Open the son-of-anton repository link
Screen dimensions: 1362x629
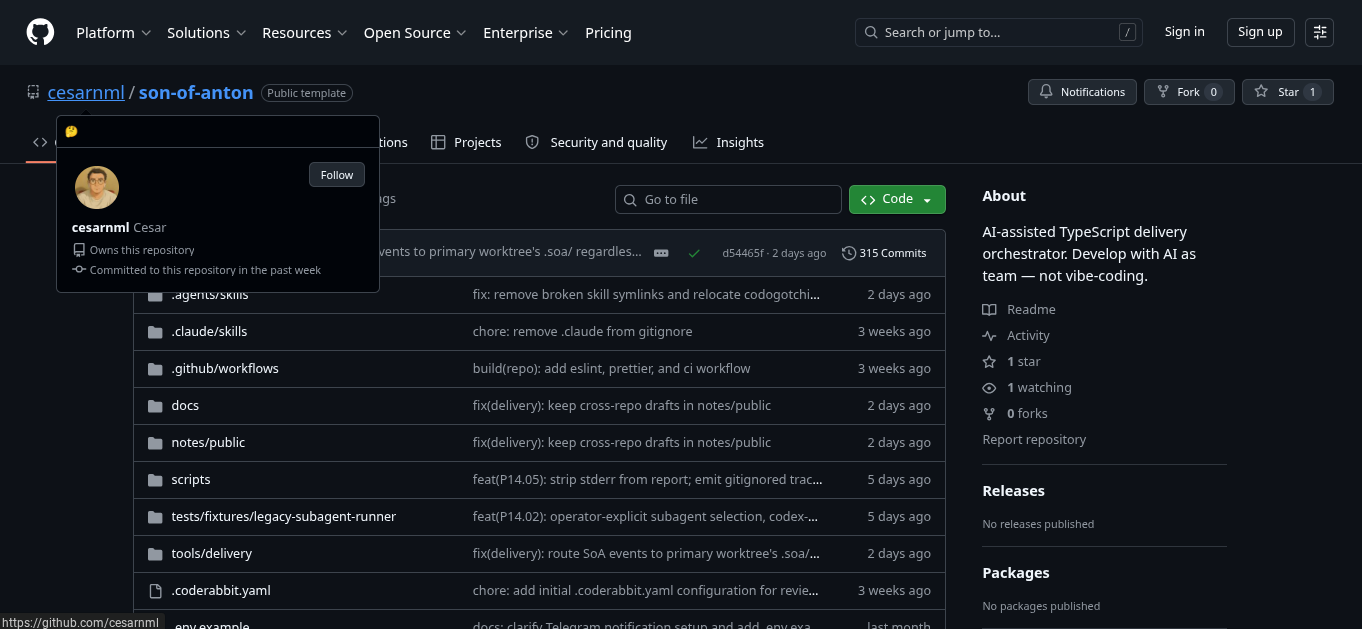pyautogui.click(x=196, y=92)
